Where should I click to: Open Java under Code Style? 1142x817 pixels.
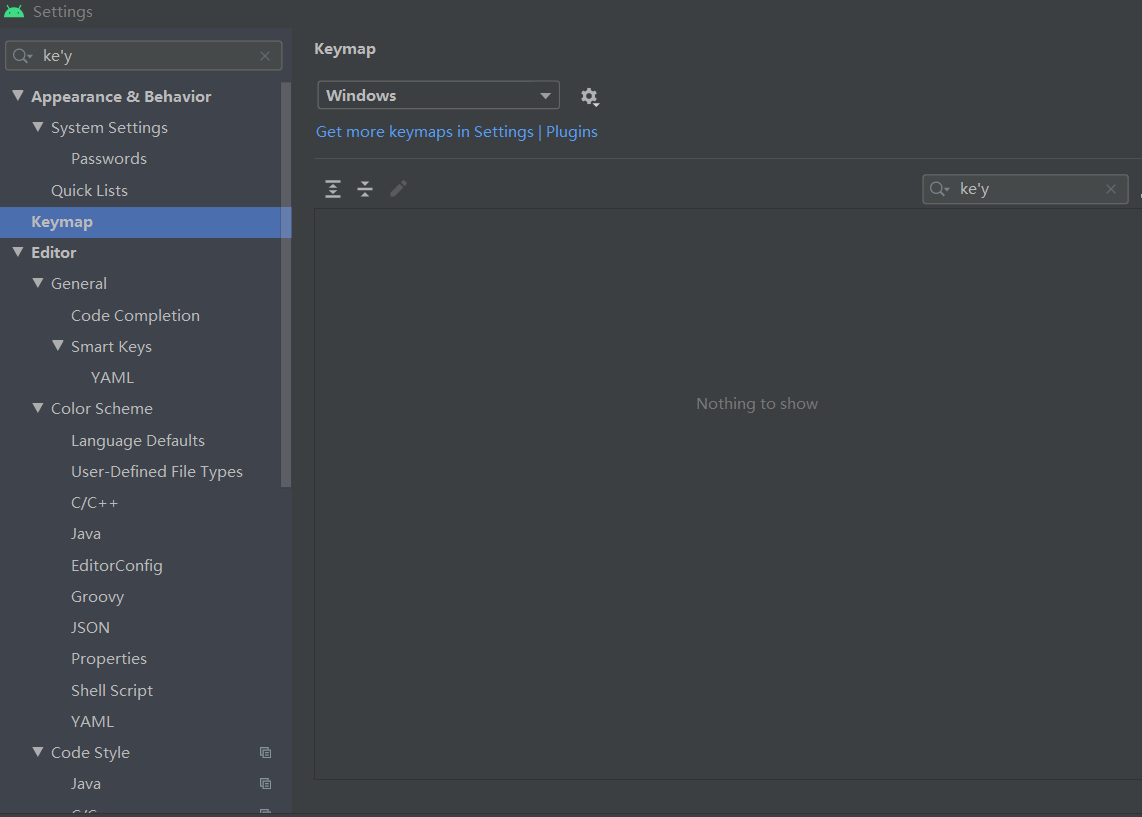click(x=85, y=784)
